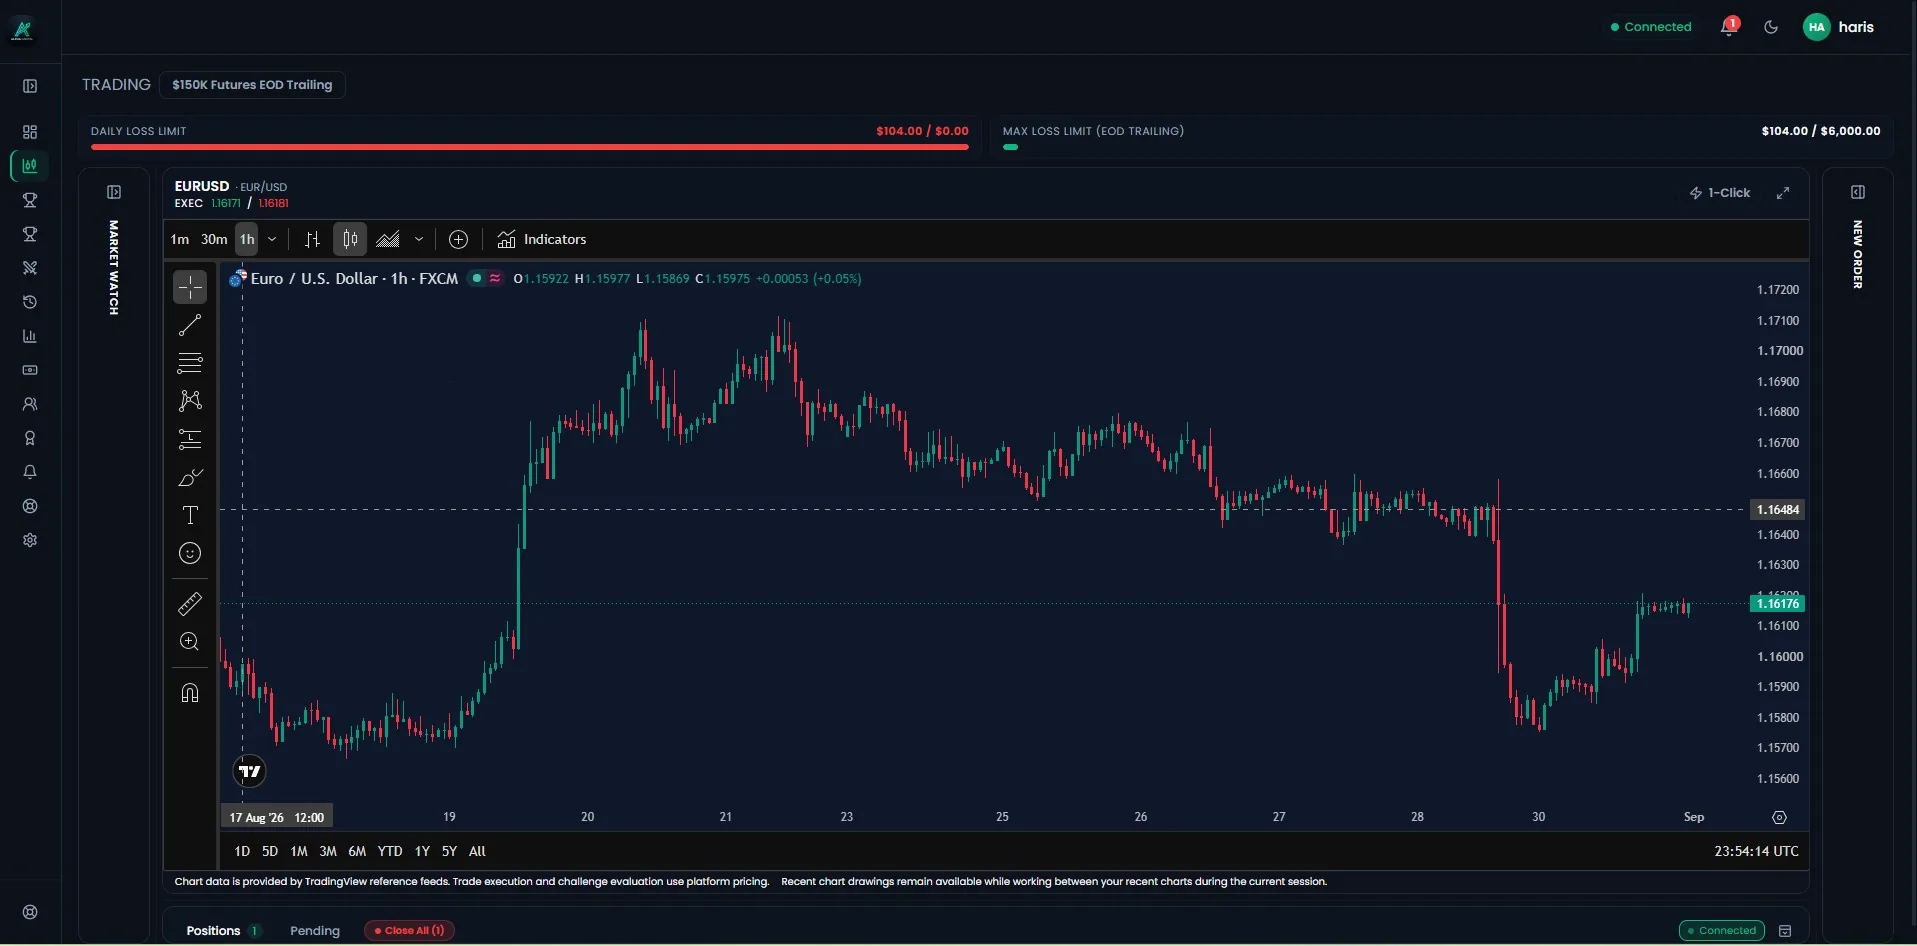Image resolution: width=1917 pixels, height=946 pixels.
Task: Pick the brush drawing tool
Action: click(190, 478)
